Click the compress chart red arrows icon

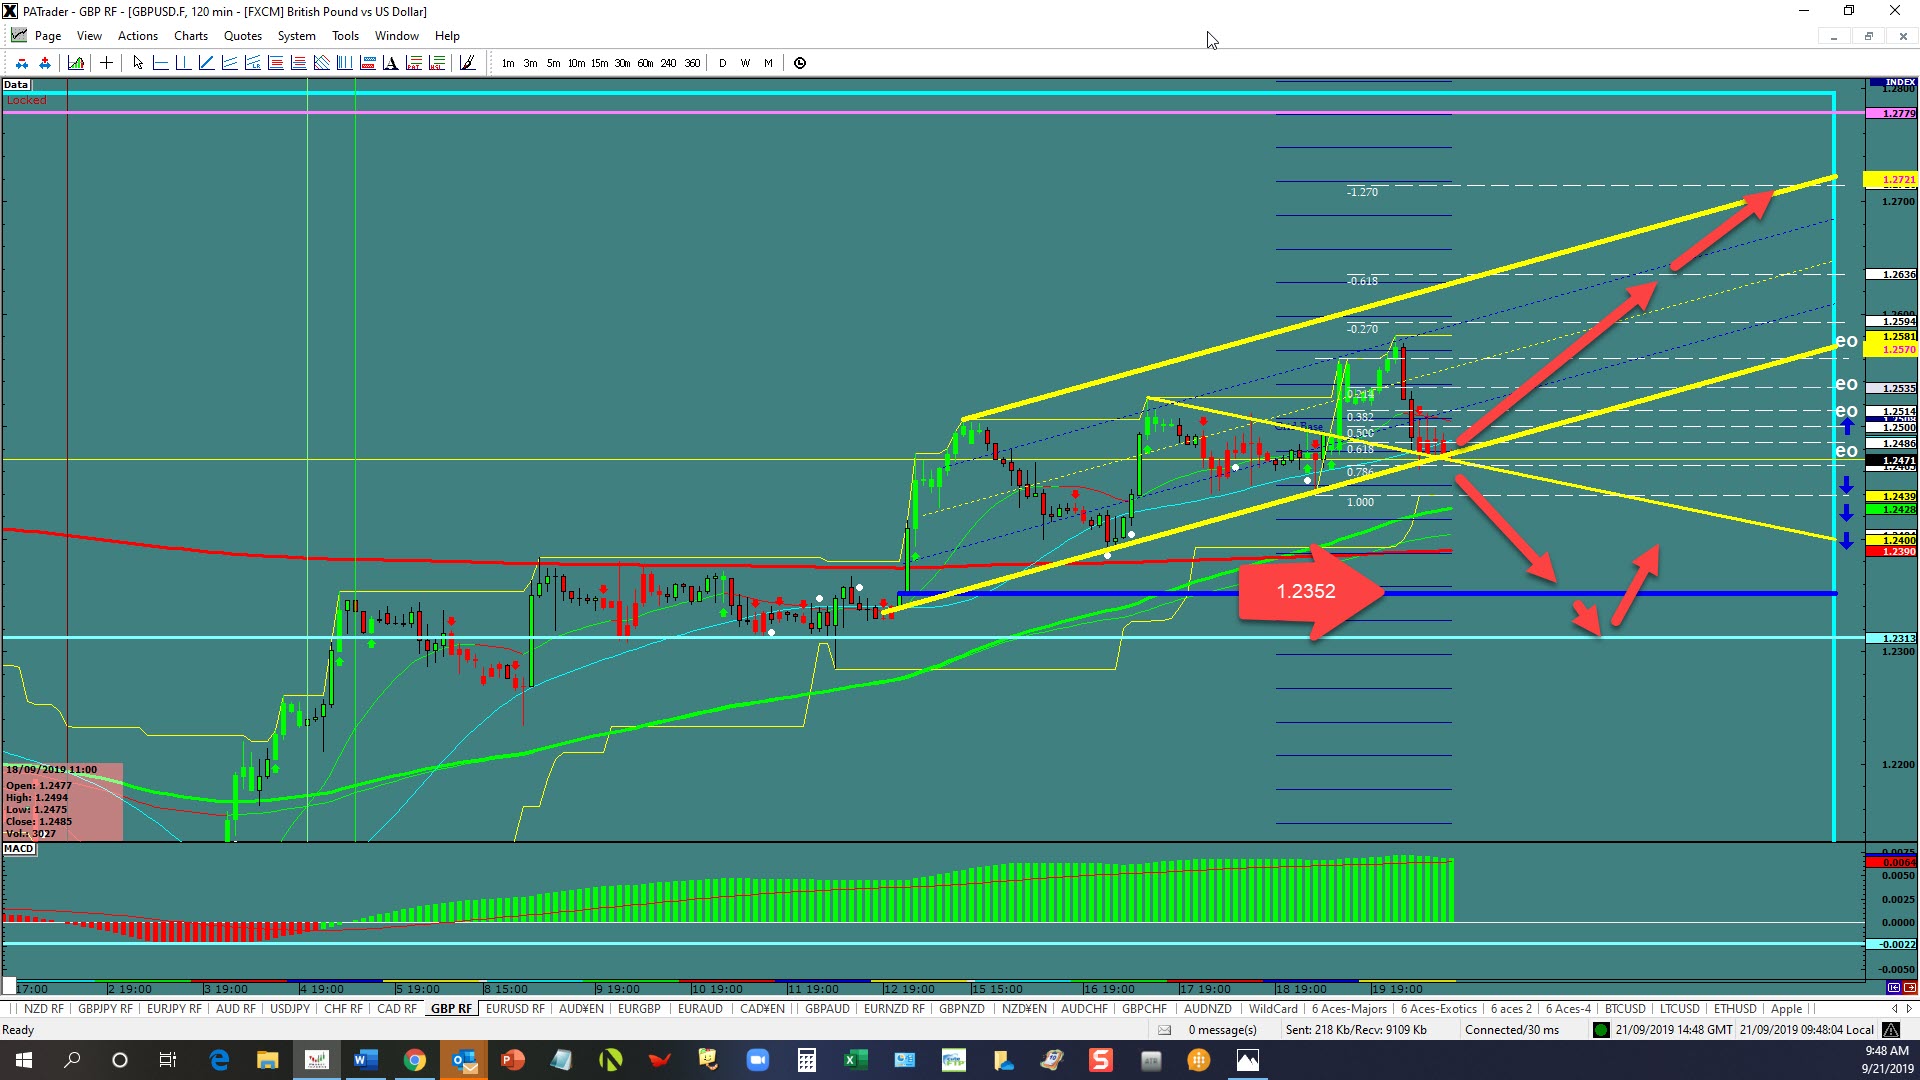pos(22,63)
